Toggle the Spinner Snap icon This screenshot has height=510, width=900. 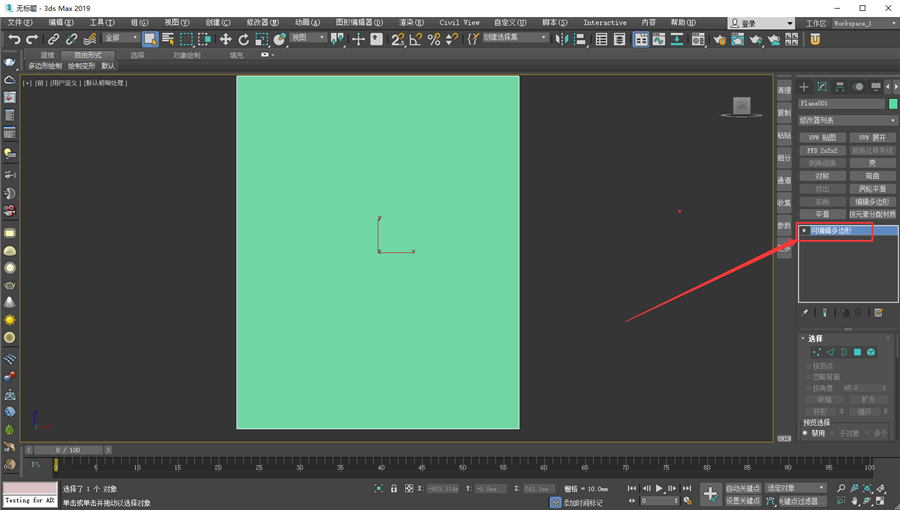(452, 39)
